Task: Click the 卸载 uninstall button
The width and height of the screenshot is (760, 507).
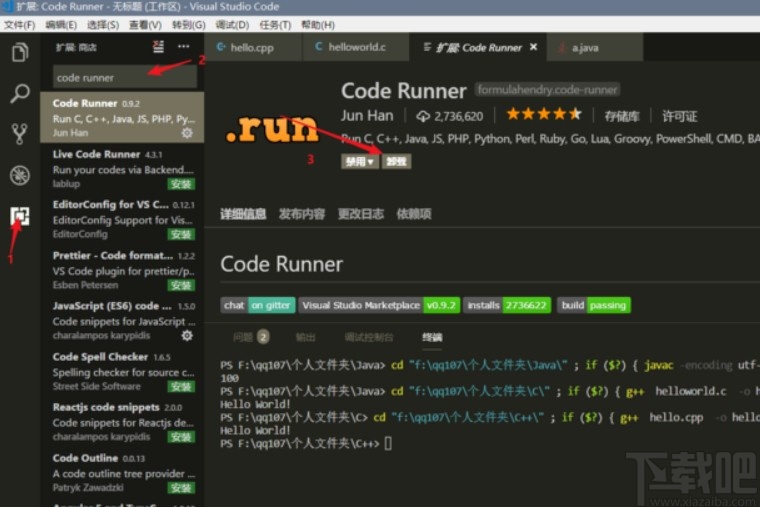Action: coord(396,161)
